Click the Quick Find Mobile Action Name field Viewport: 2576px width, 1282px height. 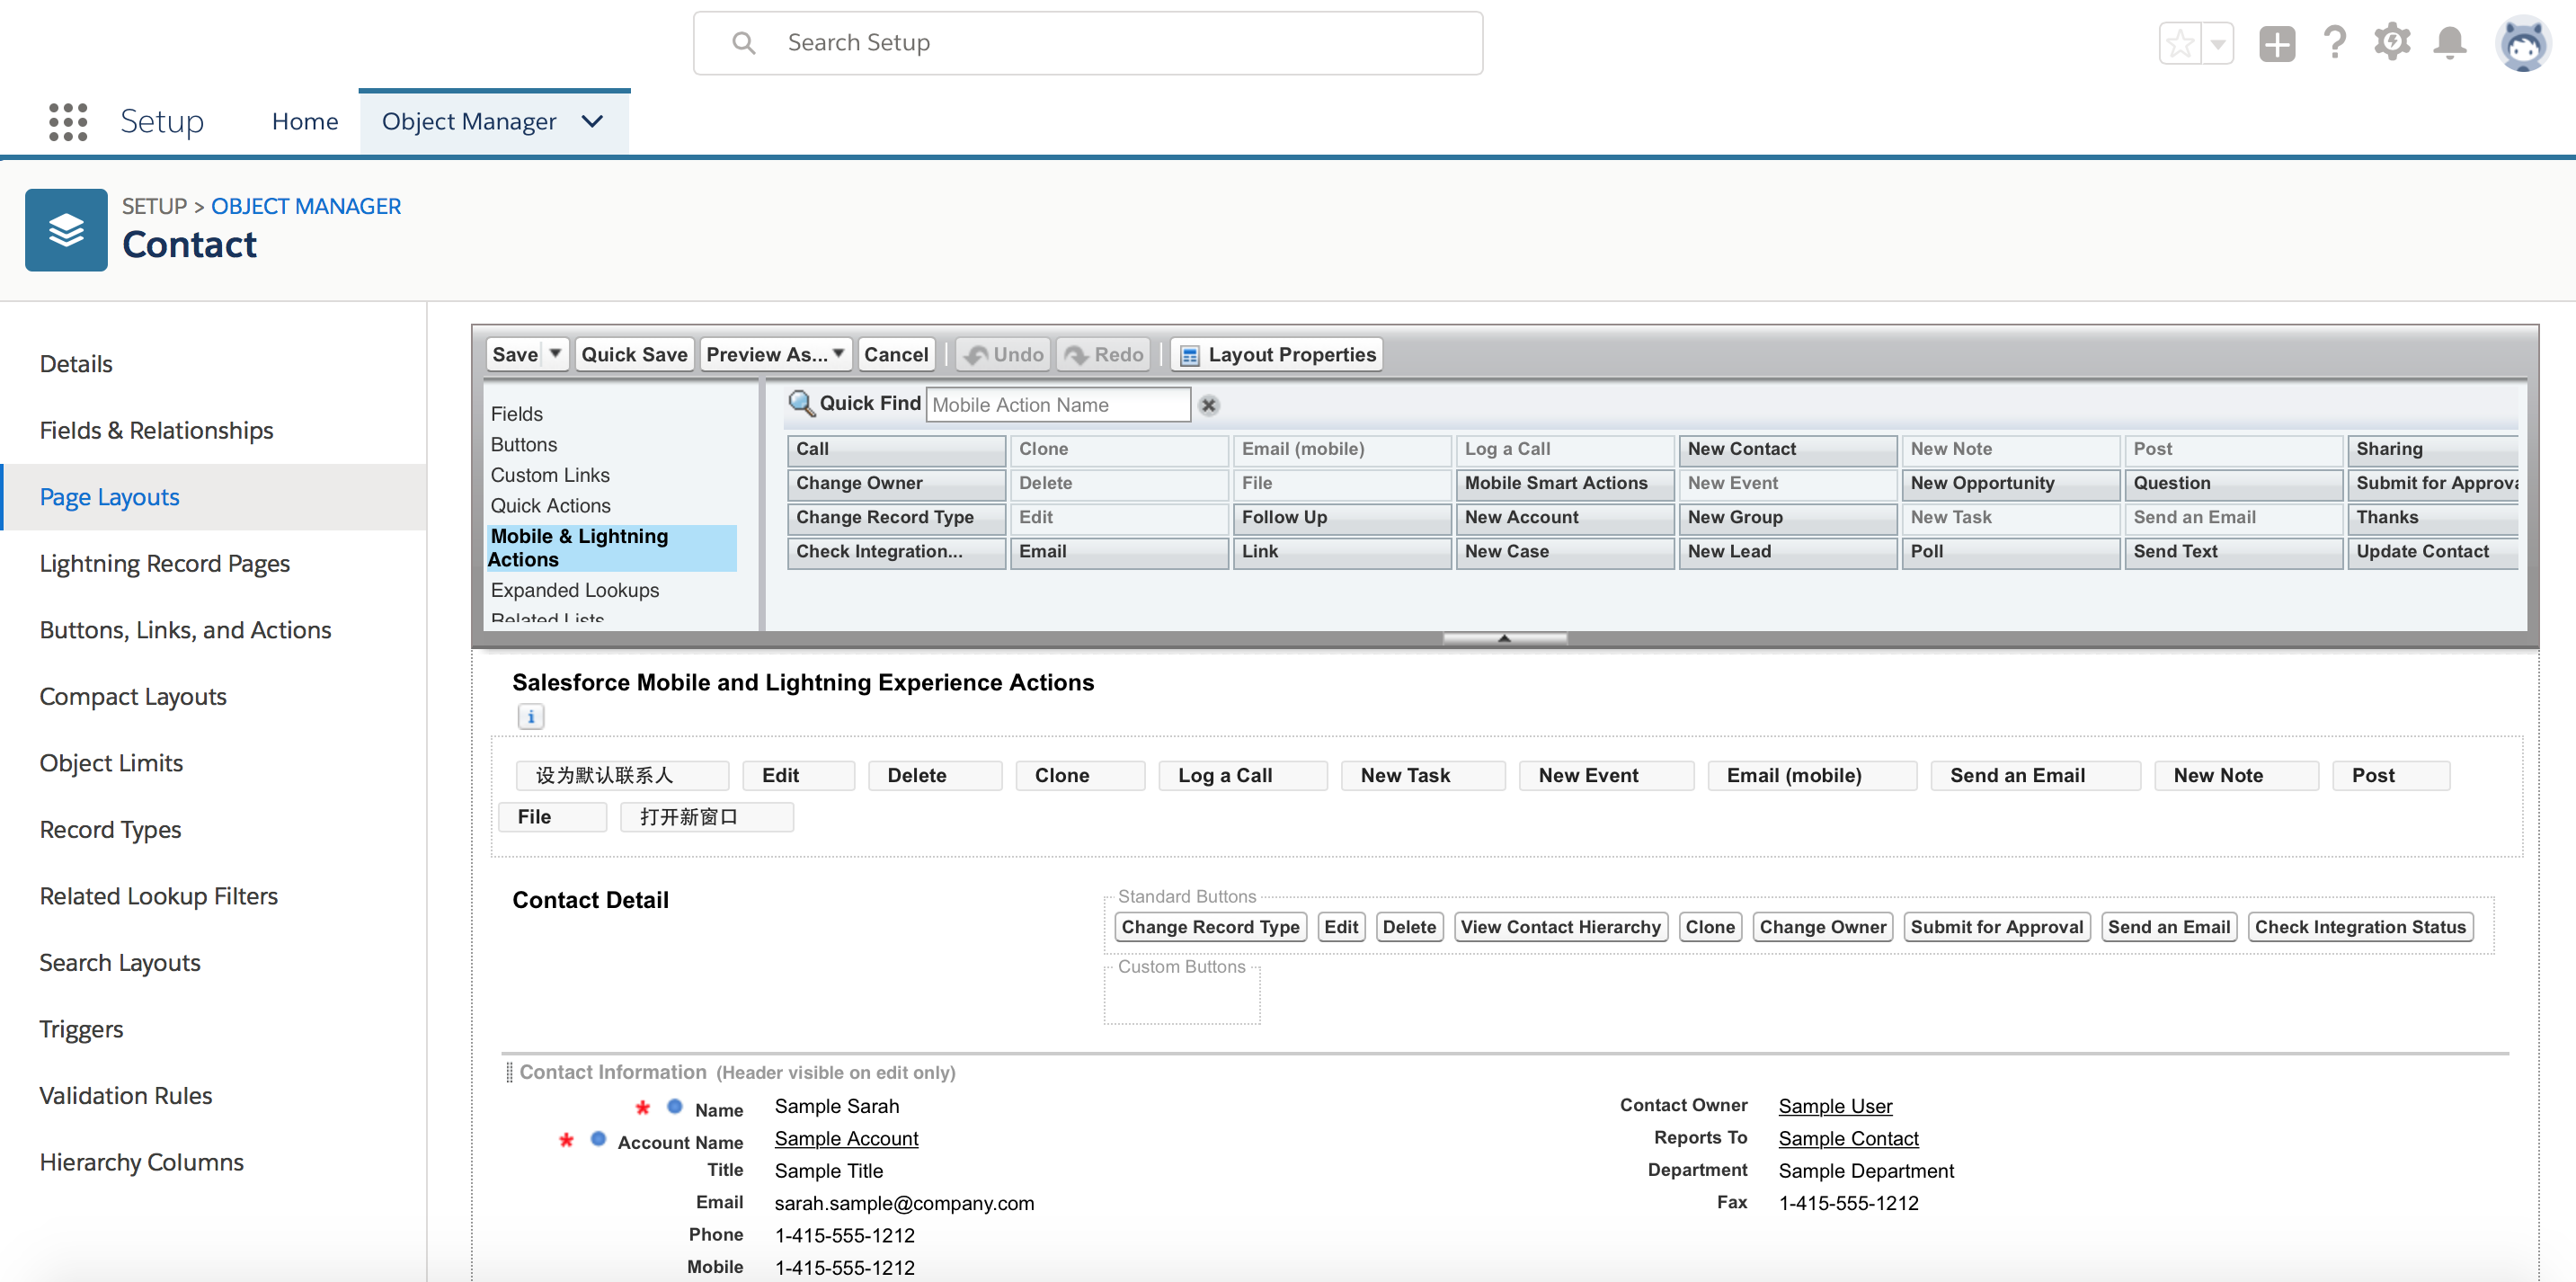(1058, 405)
